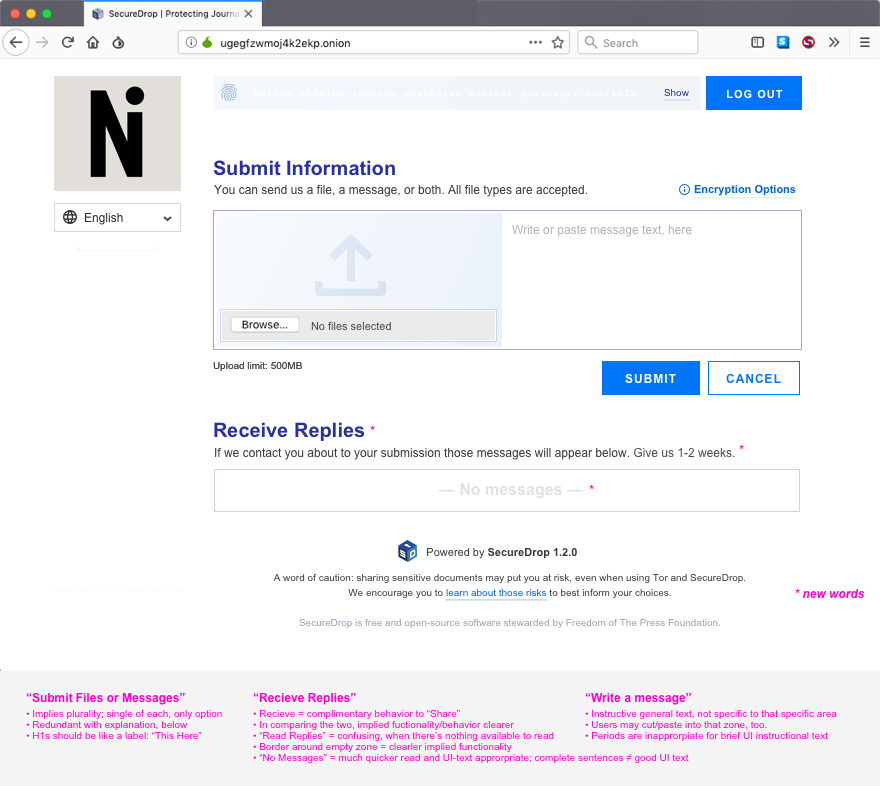Click the green onion connection icon

tap(207, 43)
